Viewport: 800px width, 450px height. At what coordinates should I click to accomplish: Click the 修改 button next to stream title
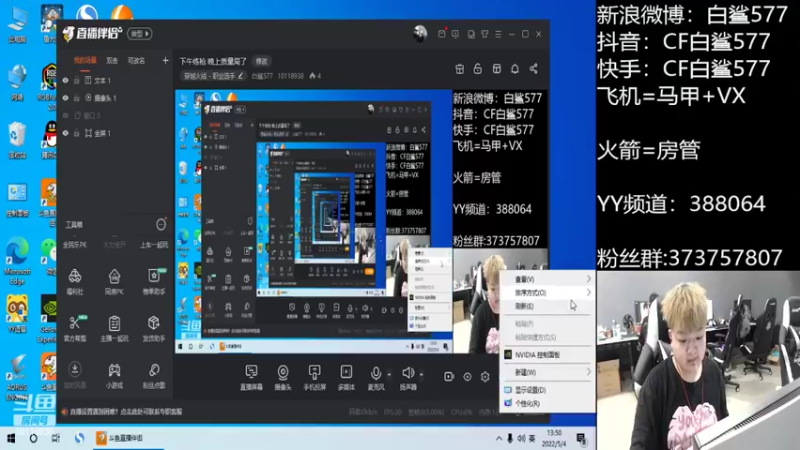[262, 61]
